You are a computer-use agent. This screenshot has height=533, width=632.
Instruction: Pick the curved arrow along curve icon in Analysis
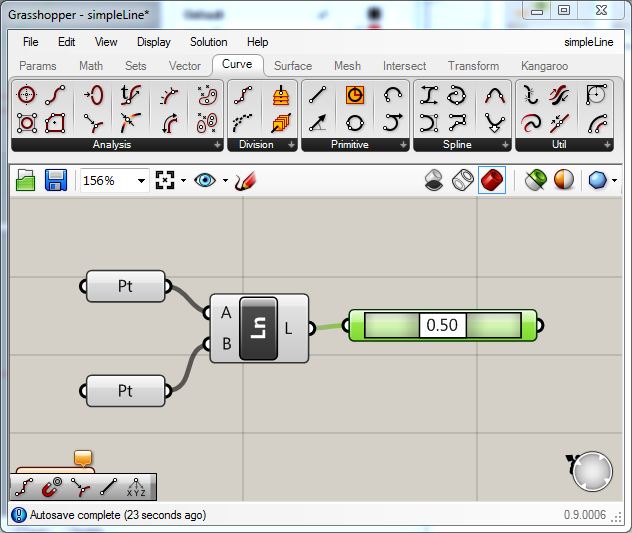pos(169,123)
